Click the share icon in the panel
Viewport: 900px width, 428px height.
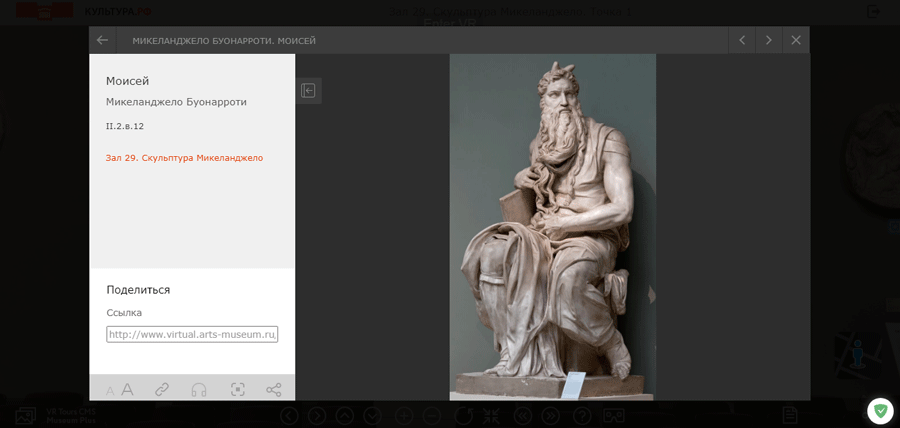pos(273,390)
